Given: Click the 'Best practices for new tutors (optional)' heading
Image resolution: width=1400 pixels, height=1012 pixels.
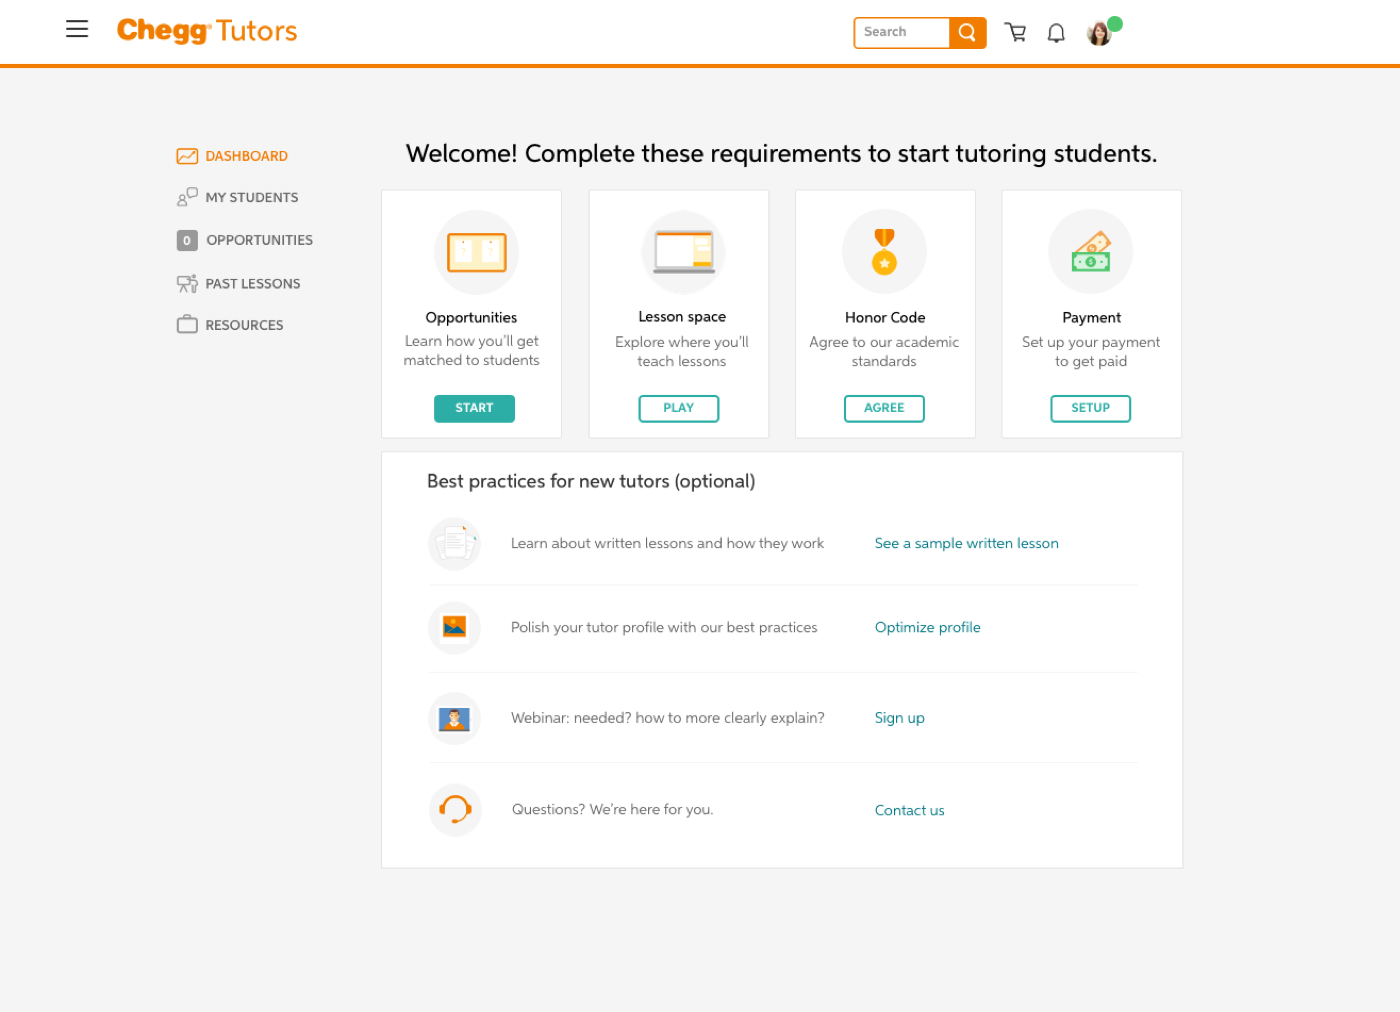Looking at the screenshot, I should 591,481.
